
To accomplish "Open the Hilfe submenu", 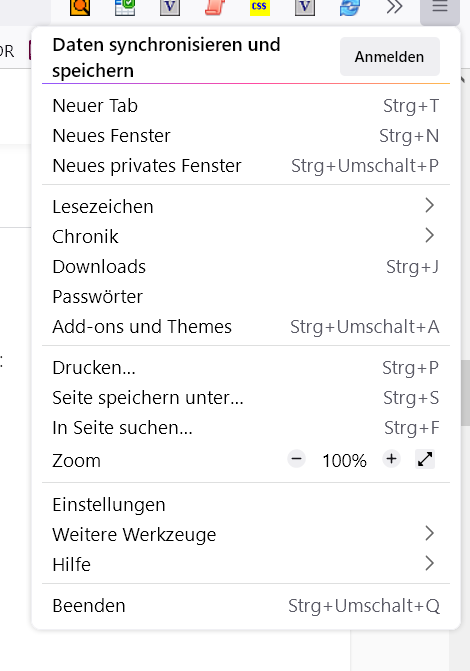I will (246, 564).
